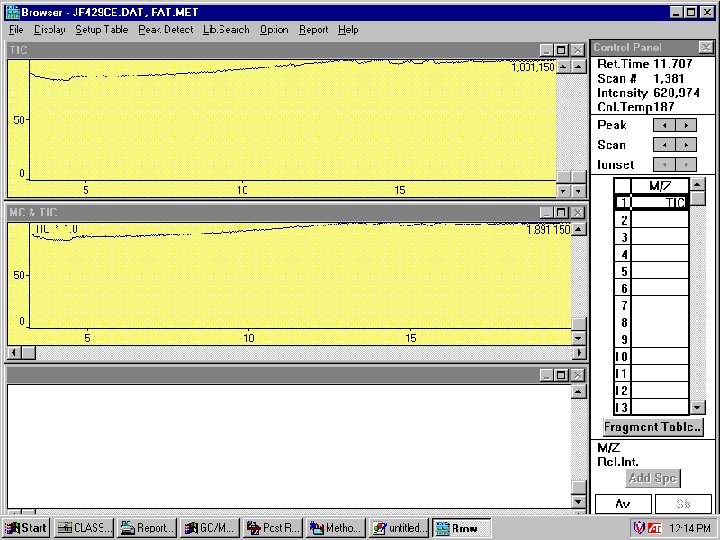Maximize the bottom spectrum pane

(x=561, y=375)
